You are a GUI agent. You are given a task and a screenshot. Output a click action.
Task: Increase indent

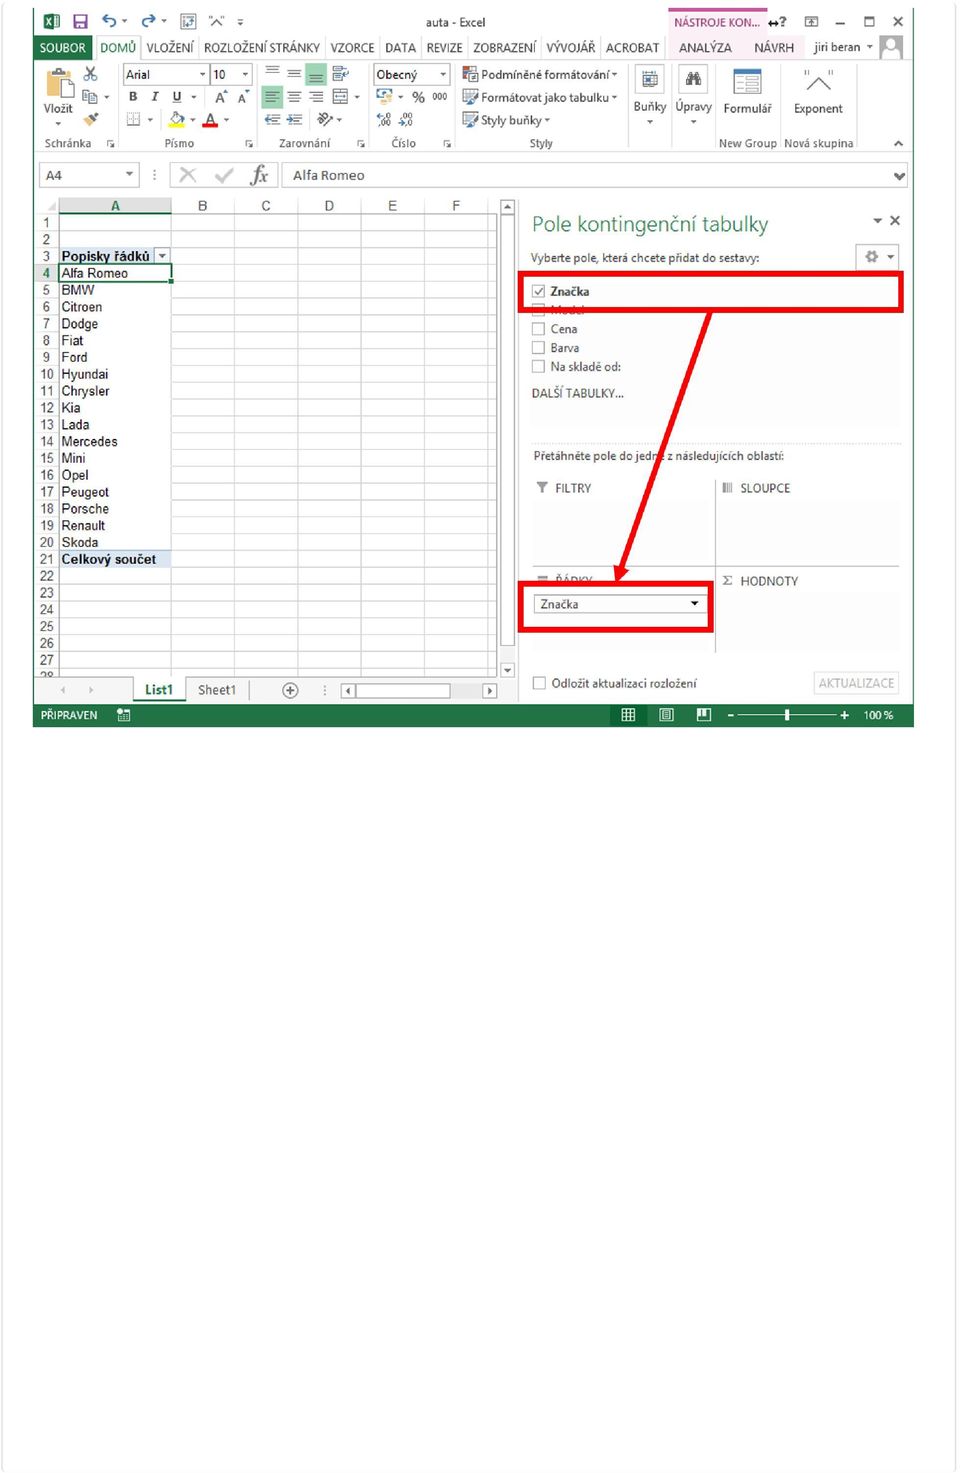(x=294, y=119)
